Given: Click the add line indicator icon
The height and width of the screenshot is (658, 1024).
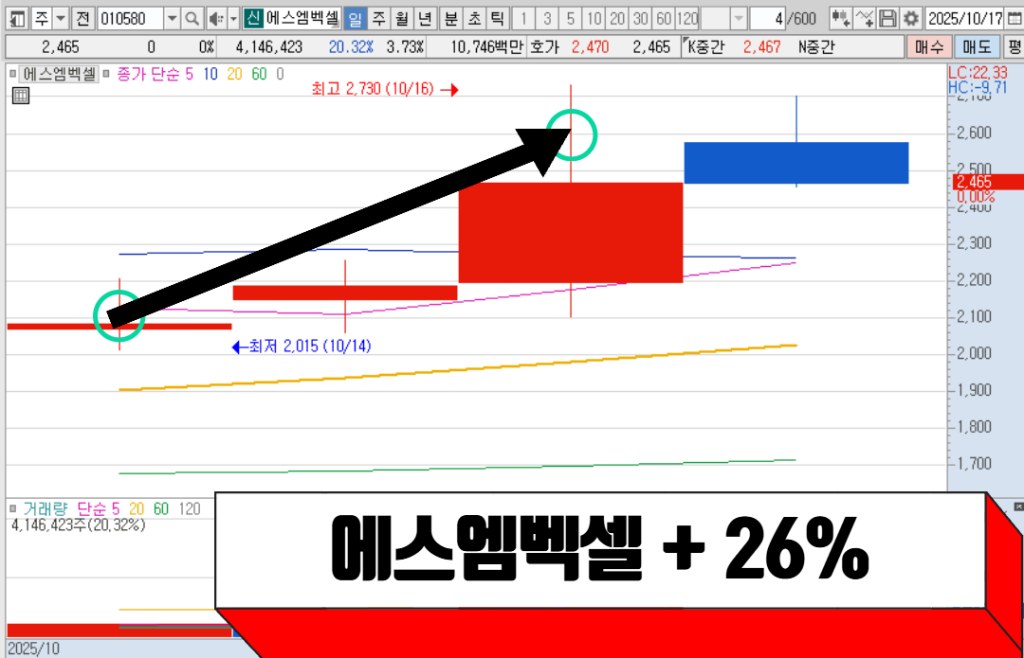Looking at the screenshot, I should pos(865,19).
